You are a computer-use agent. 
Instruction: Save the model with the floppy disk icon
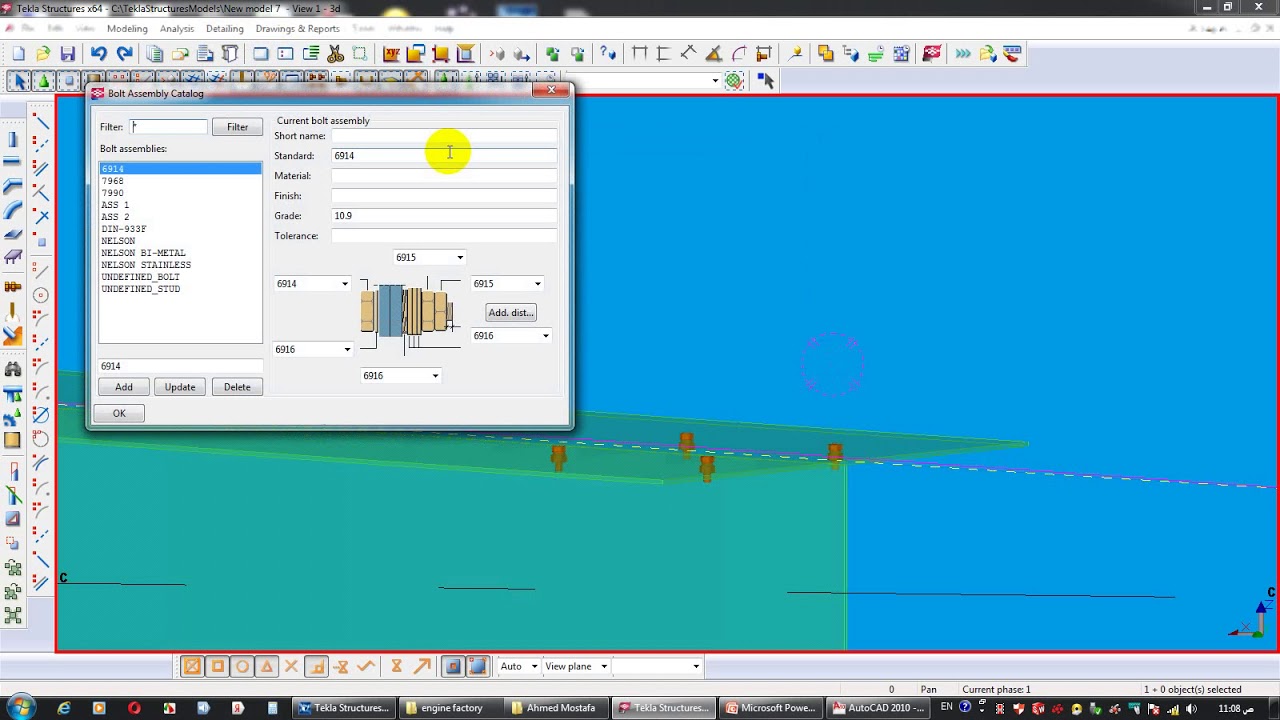coord(68,54)
